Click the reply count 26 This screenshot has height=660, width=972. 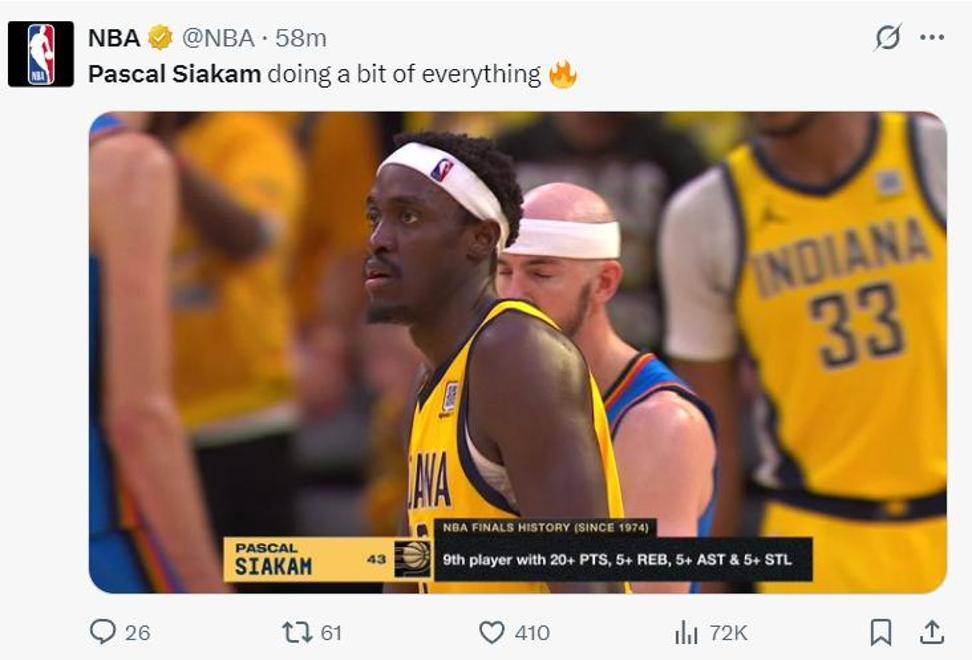[138, 633]
